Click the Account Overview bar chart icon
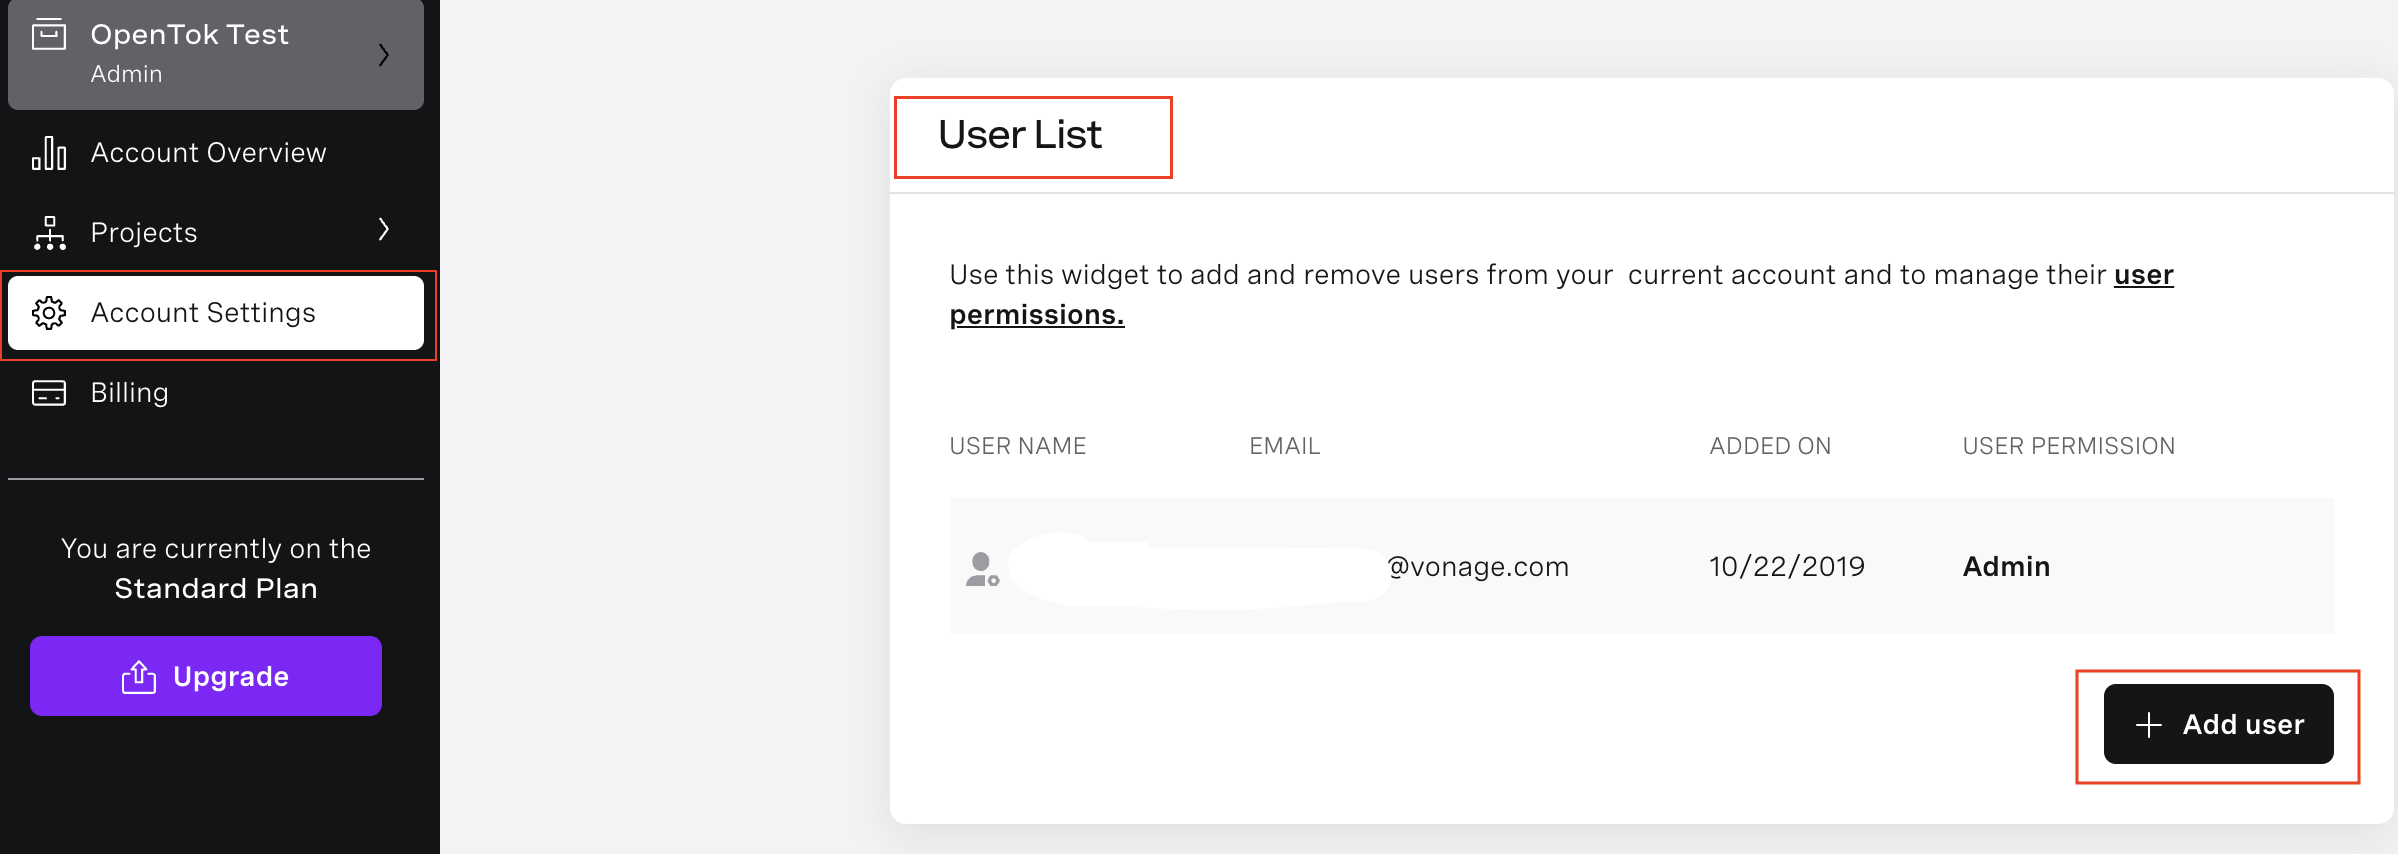The width and height of the screenshot is (2398, 854). (x=49, y=153)
